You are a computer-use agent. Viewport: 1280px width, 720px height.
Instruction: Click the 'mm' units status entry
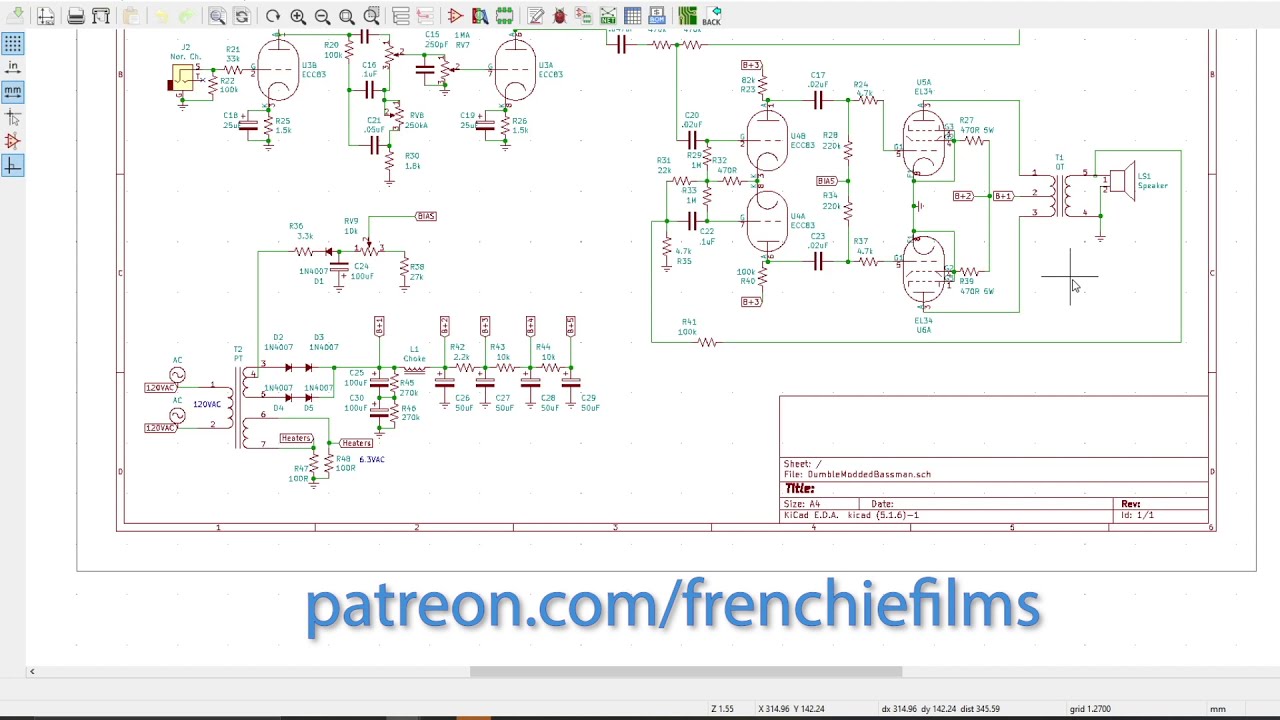coord(1218,709)
